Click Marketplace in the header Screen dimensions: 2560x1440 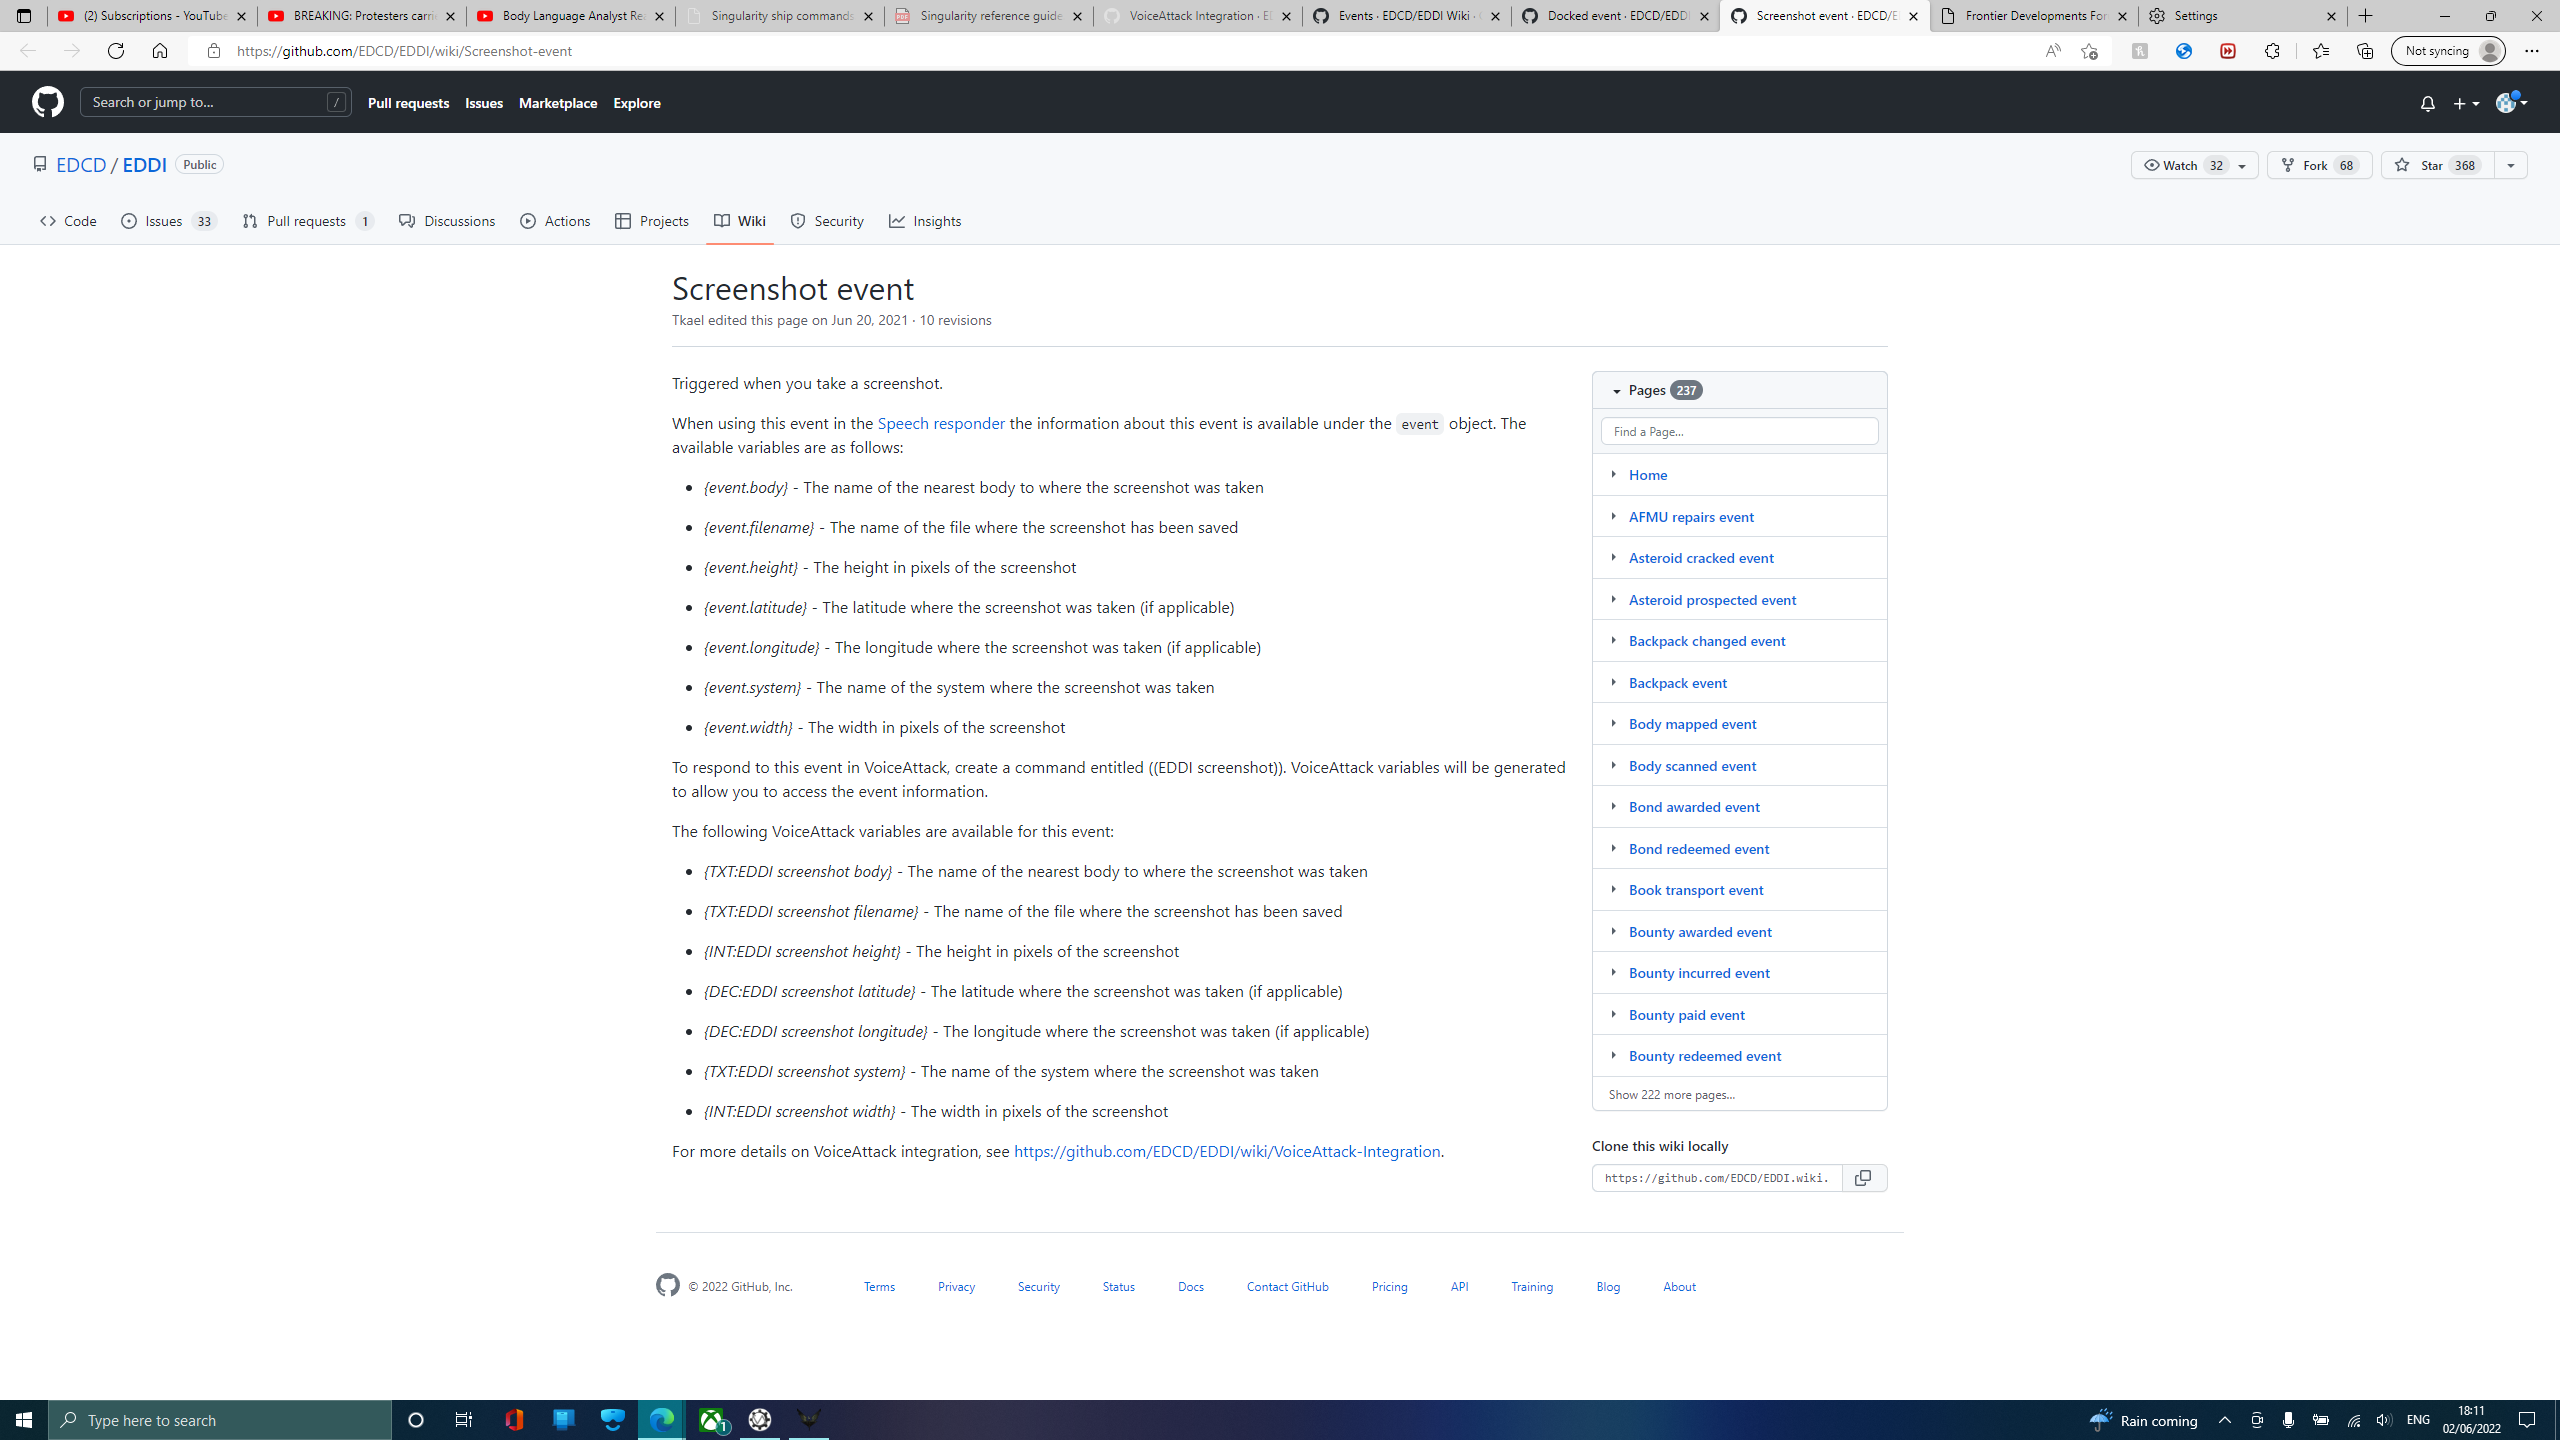click(x=558, y=103)
